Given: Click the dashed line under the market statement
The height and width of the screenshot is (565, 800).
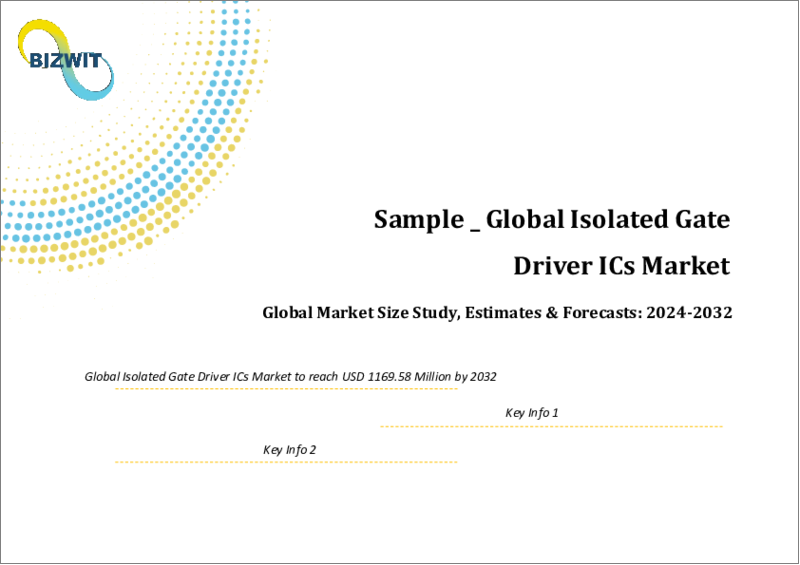Looking at the screenshot, I should point(285,390).
